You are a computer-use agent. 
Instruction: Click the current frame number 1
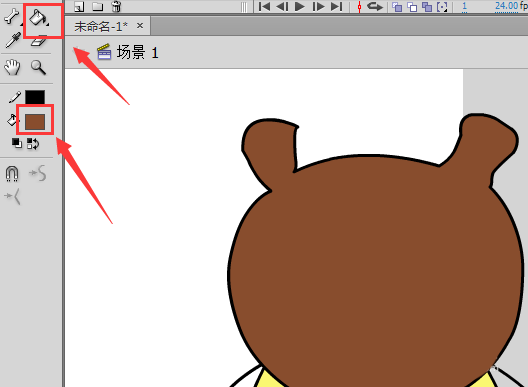(x=464, y=6)
